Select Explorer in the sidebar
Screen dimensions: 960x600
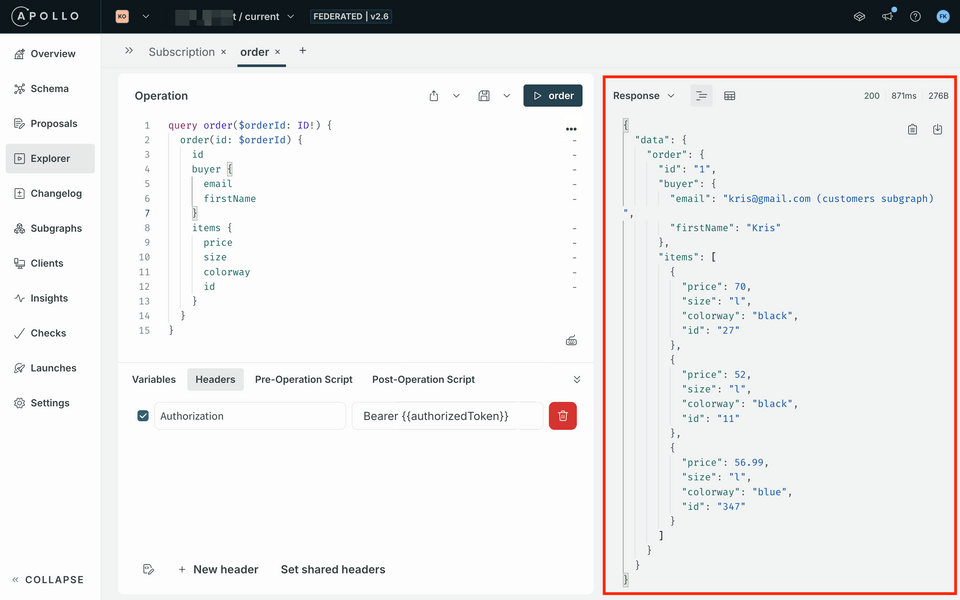pyautogui.click(x=50, y=159)
